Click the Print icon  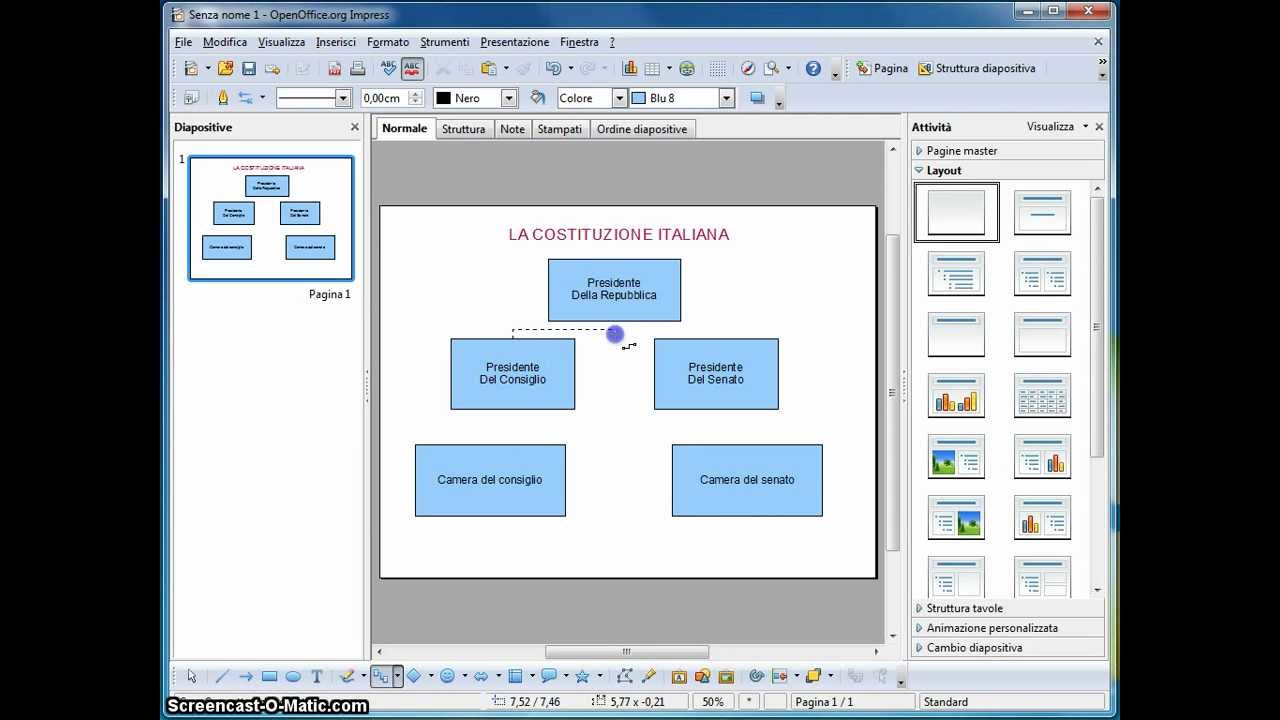(357, 68)
